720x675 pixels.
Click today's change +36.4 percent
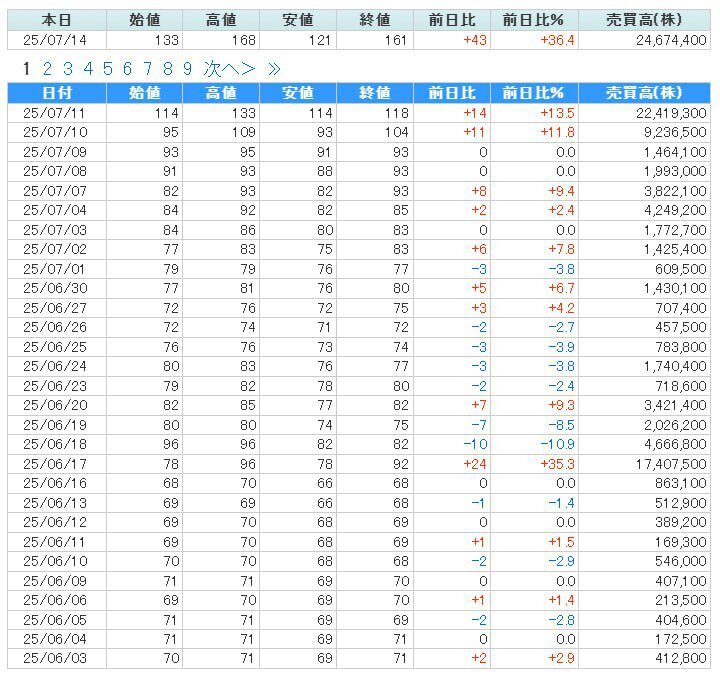click(557, 40)
